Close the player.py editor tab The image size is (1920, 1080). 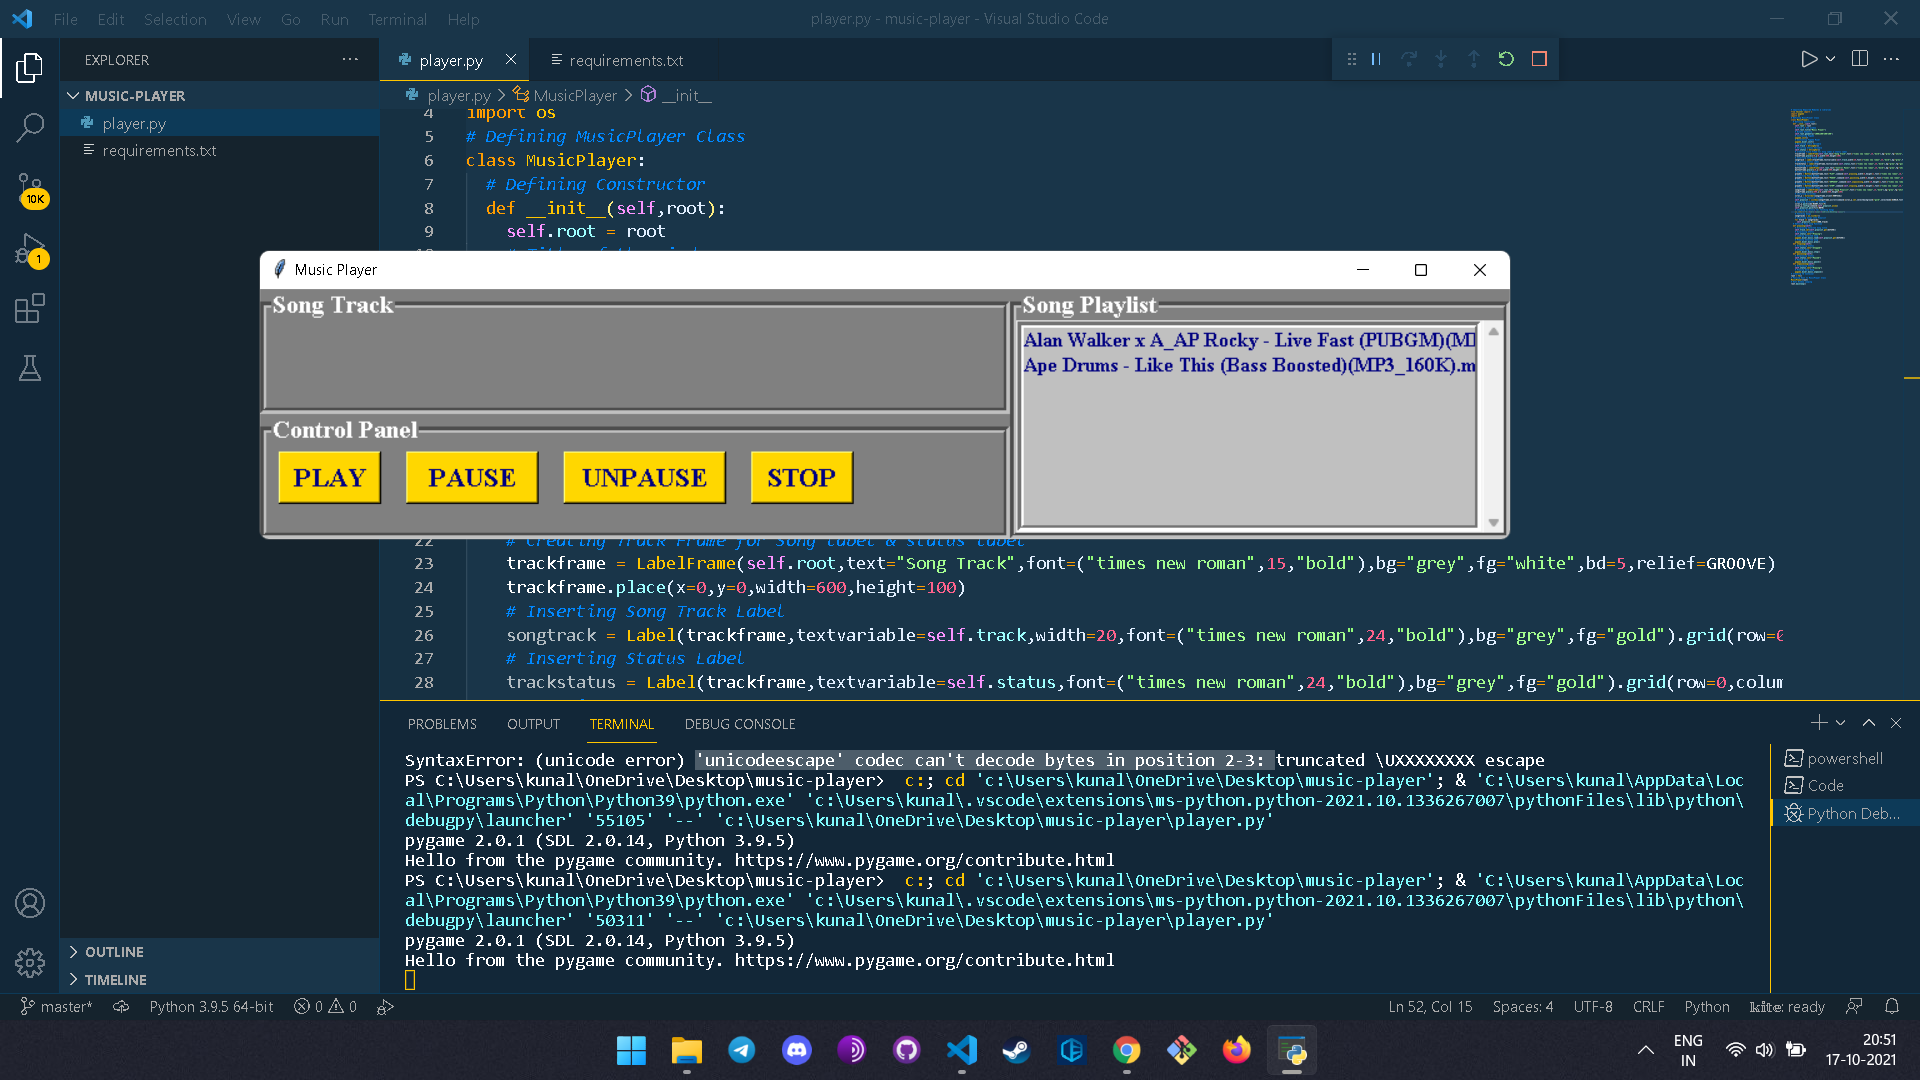[x=511, y=59]
